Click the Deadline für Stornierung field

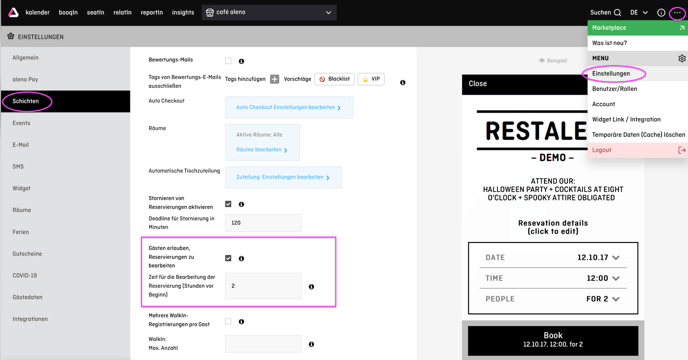click(263, 223)
